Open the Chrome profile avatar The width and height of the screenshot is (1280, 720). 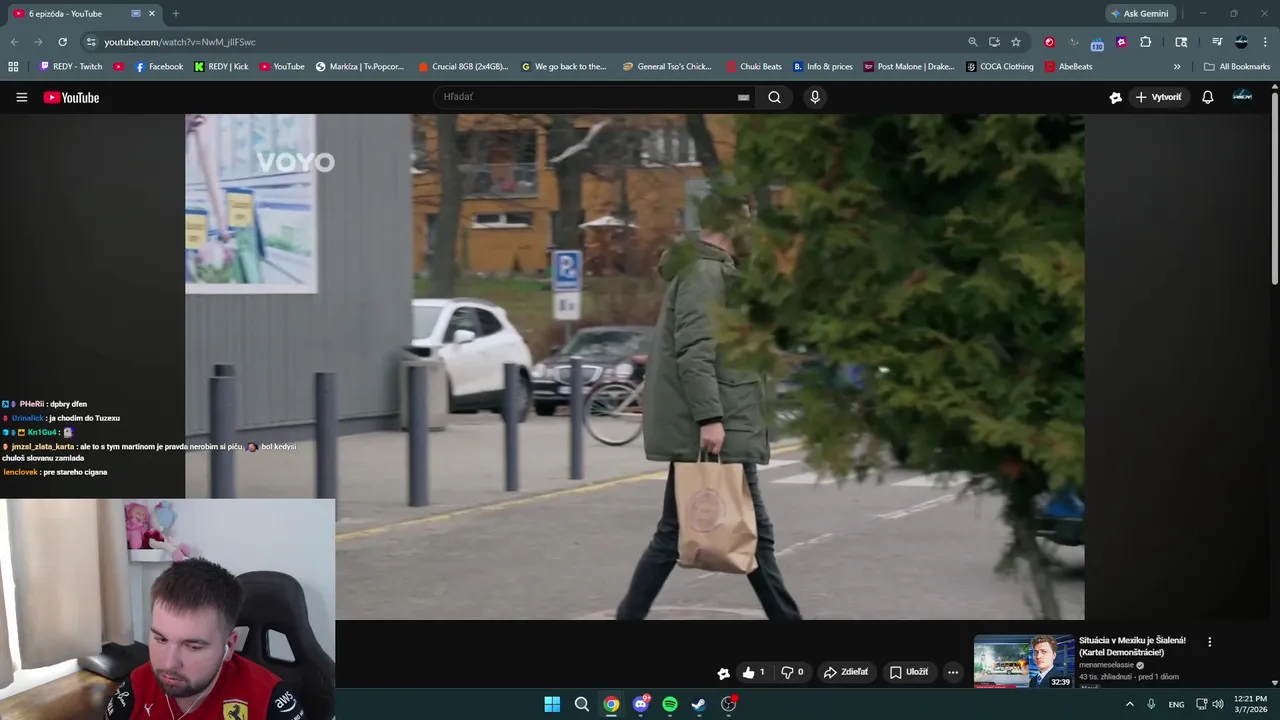point(1241,42)
